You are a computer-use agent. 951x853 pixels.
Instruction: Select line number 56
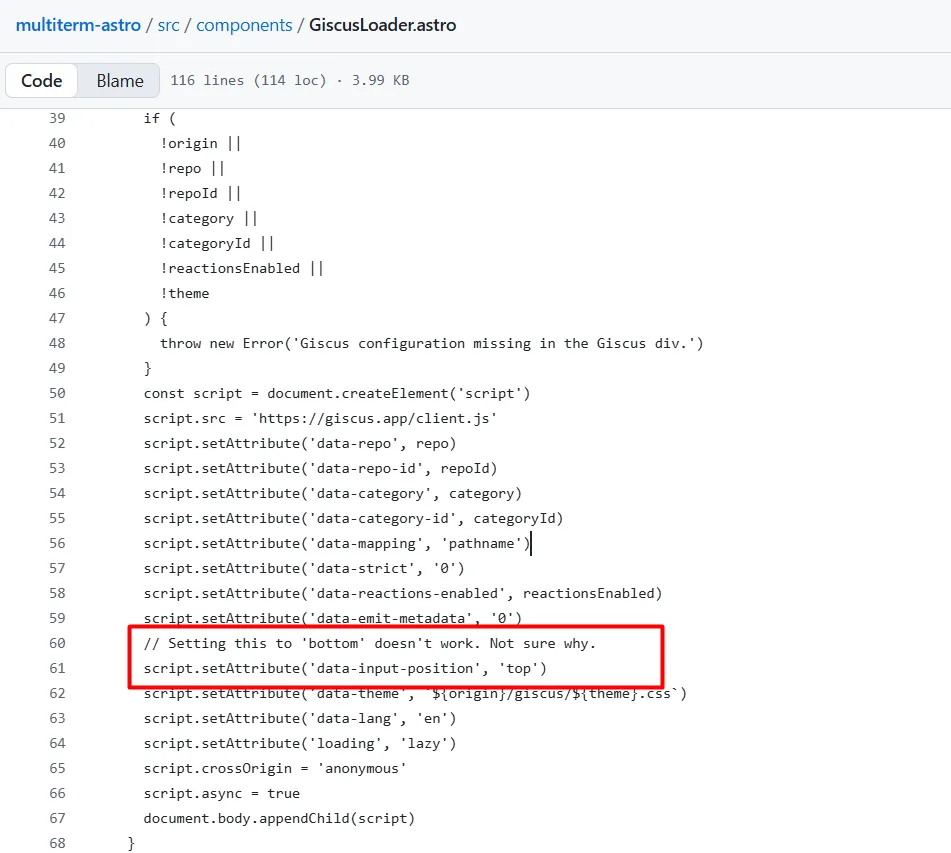point(57,543)
